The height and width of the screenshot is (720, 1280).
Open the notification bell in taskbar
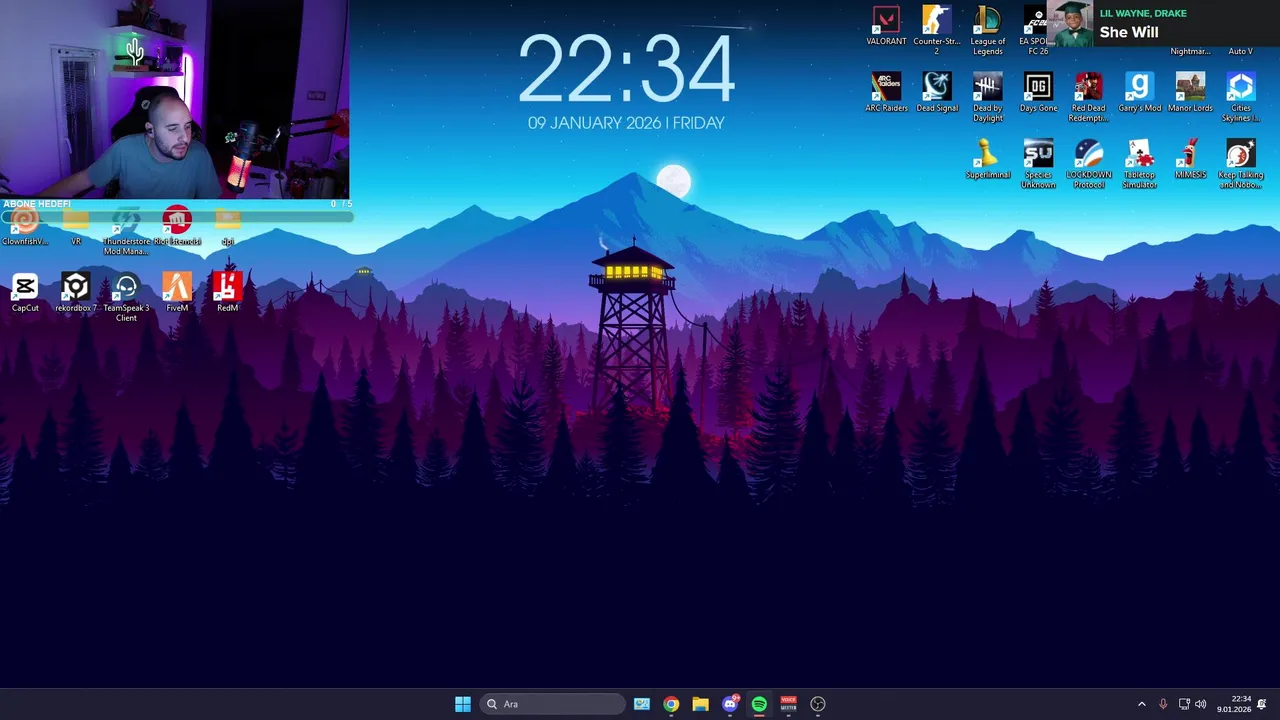pos(1262,704)
